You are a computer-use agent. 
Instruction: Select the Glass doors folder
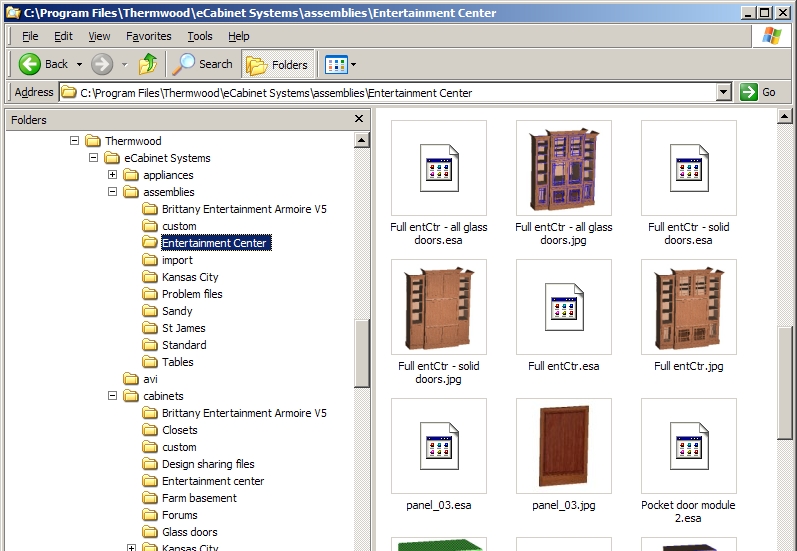click(180, 532)
